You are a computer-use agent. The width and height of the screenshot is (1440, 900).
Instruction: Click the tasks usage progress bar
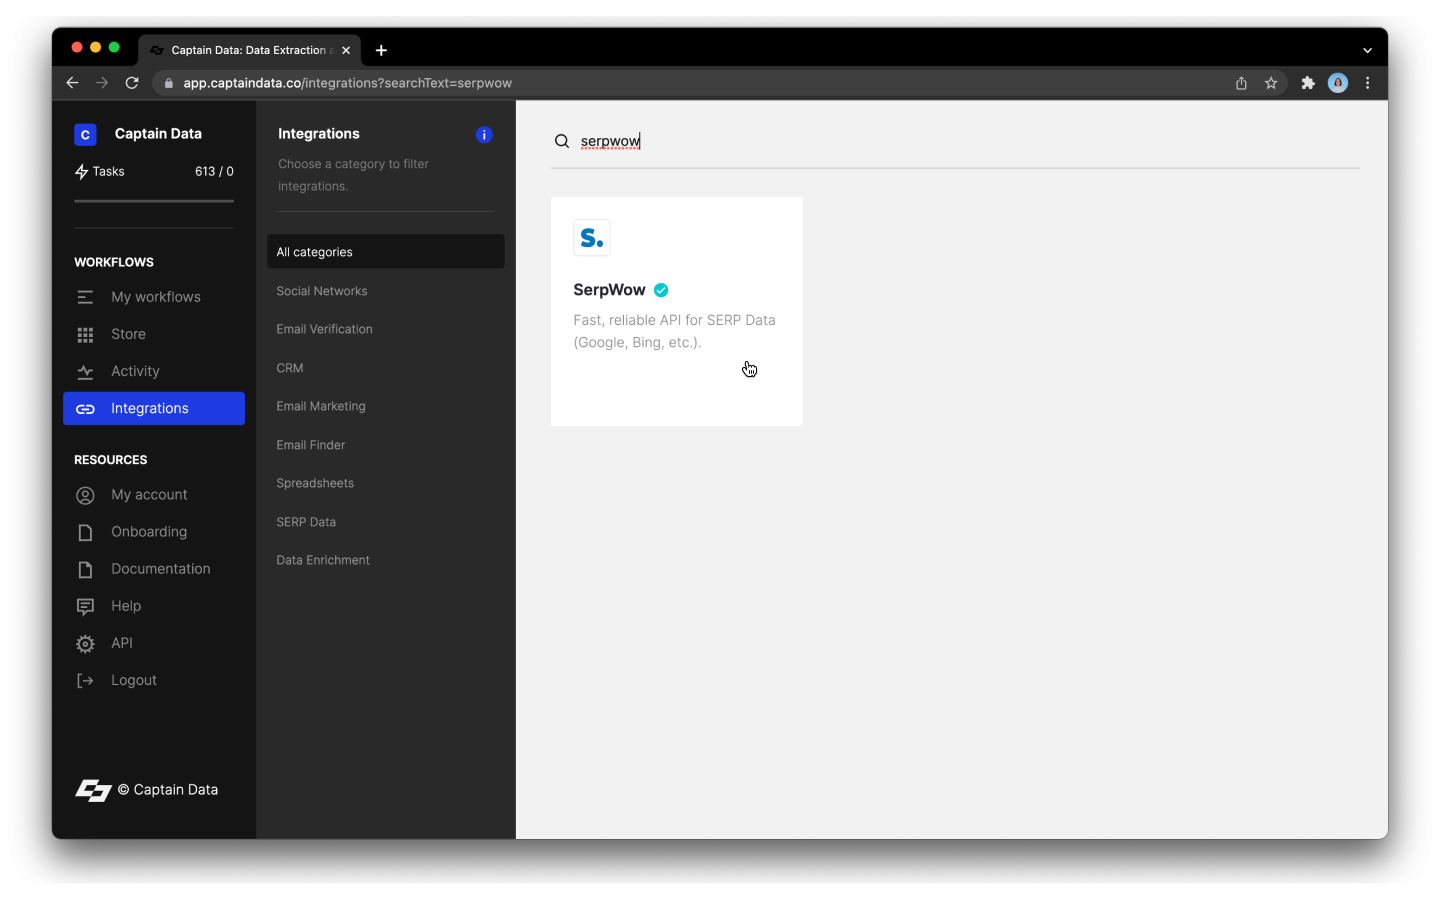pos(154,201)
